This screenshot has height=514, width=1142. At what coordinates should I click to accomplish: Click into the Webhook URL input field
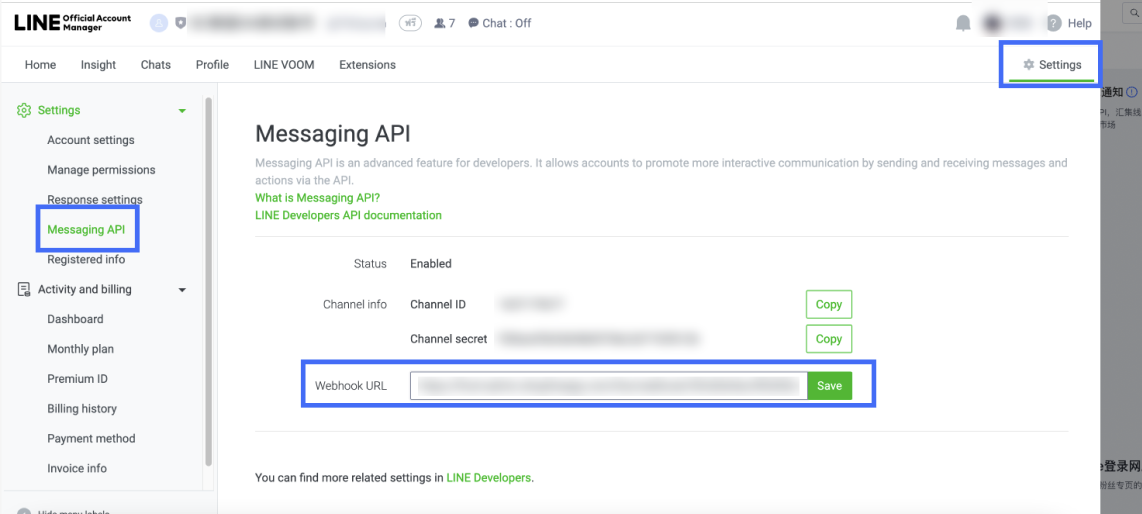(609, 386)
